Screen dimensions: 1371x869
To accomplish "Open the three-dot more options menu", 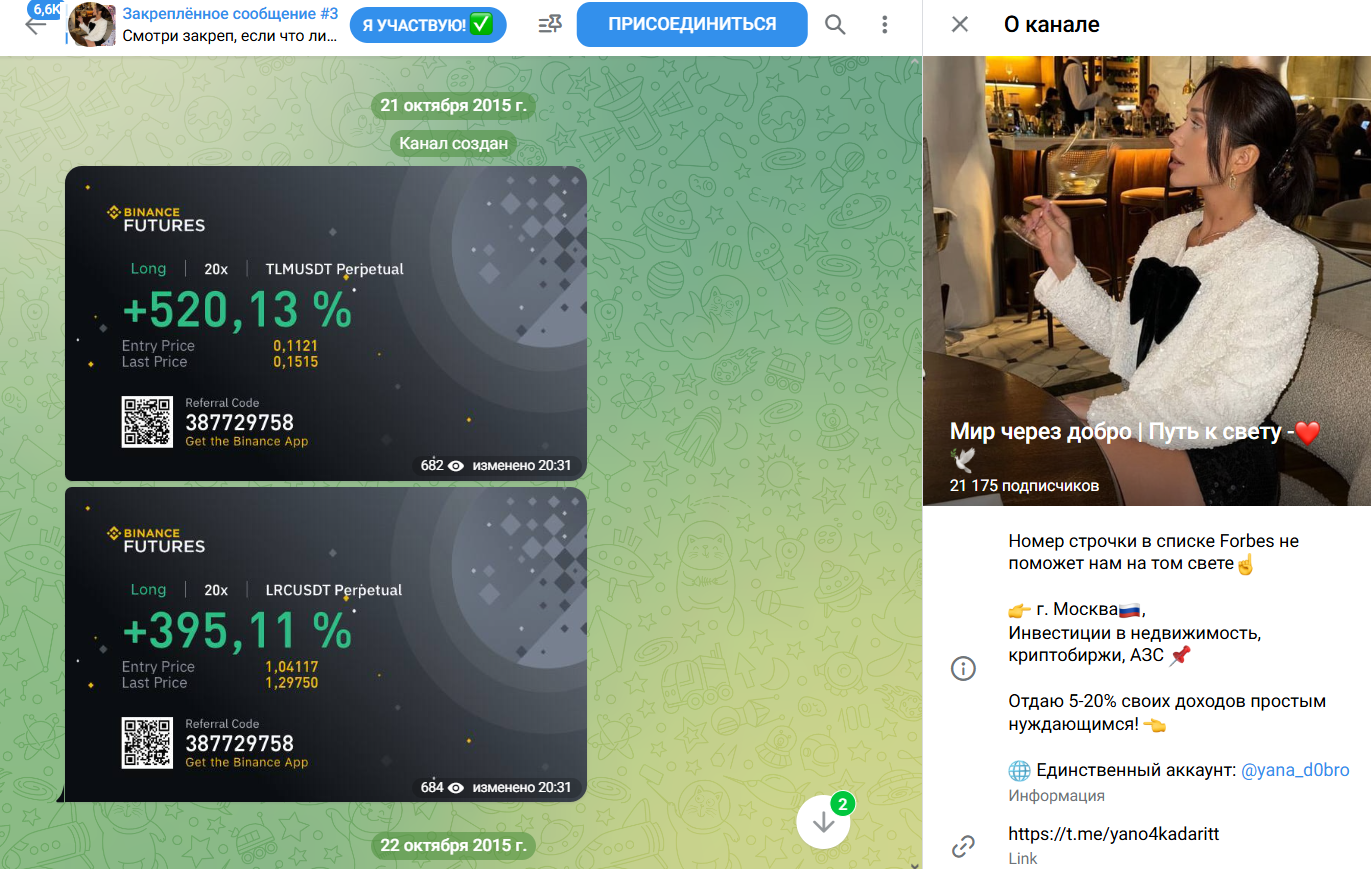I will click(x=884, y=24).
